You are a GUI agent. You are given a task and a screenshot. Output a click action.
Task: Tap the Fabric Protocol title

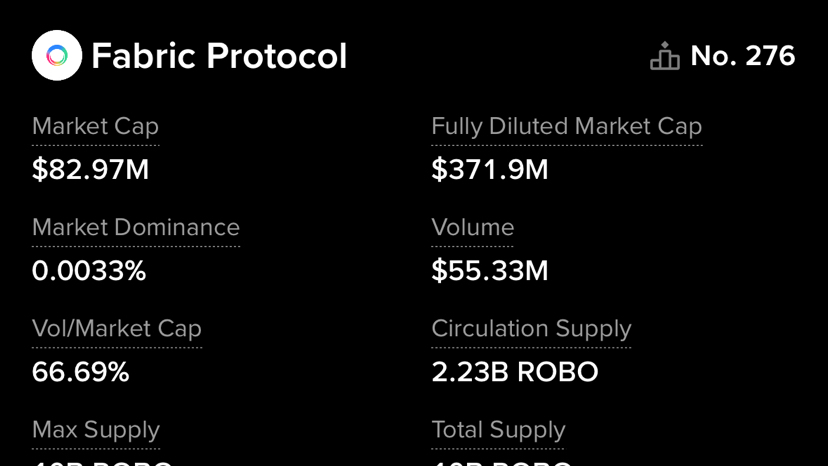219,56
